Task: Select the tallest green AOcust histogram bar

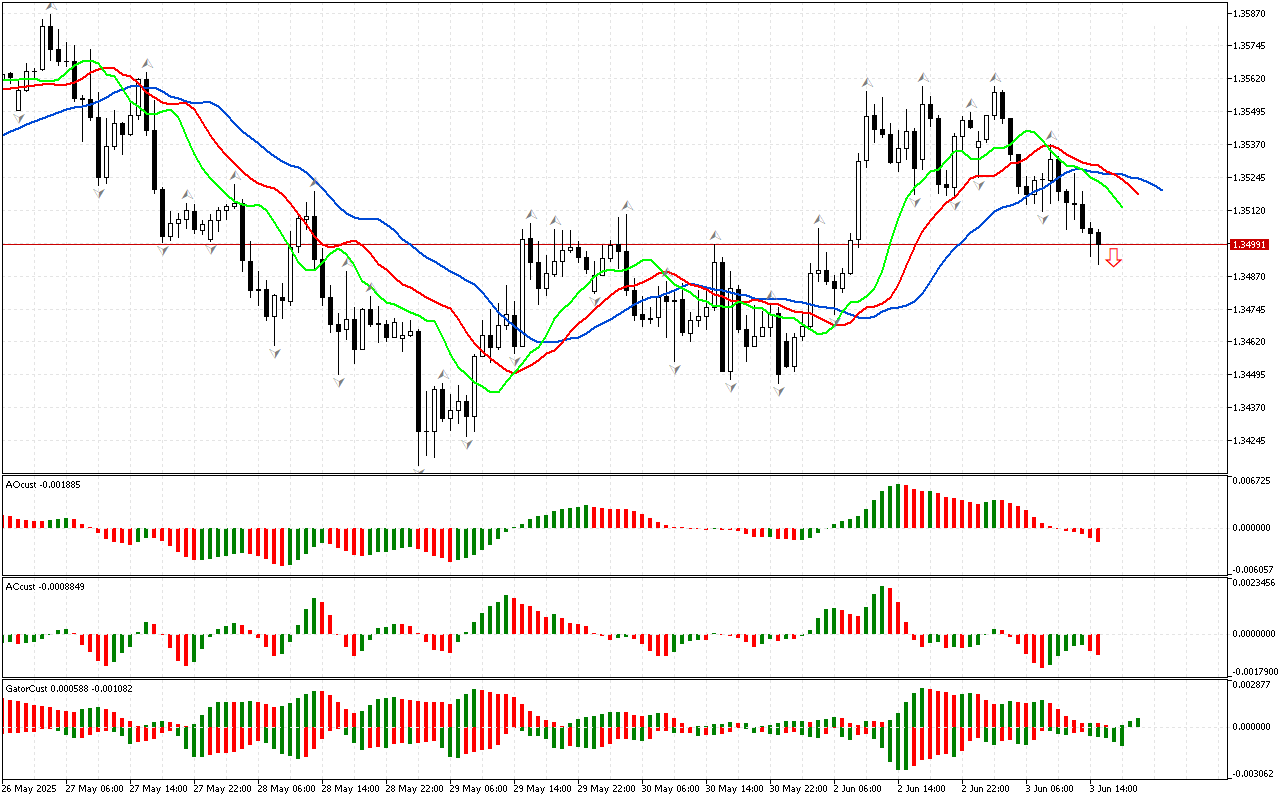Action: pyautogui.click(x=898, y=506)
